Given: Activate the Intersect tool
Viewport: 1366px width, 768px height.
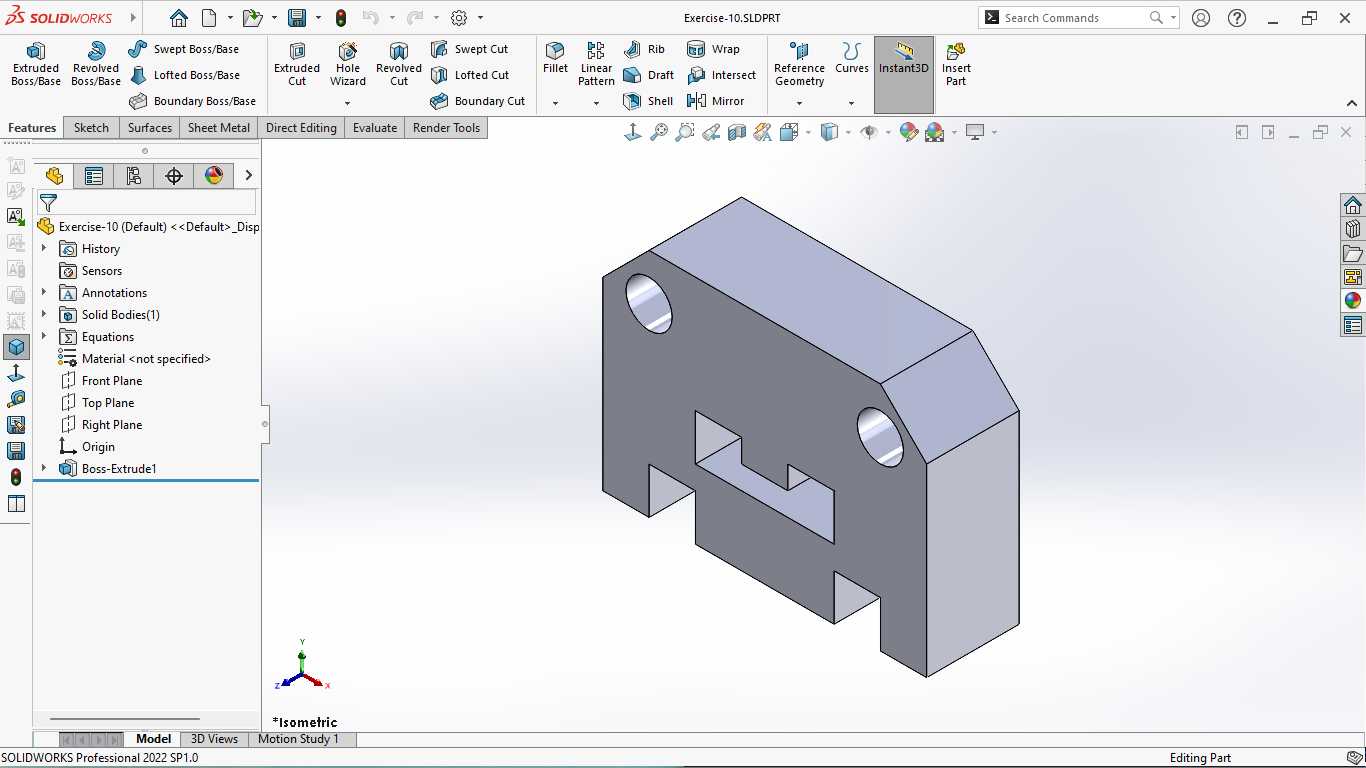Looking at the screenshot, I should [721, 75].
